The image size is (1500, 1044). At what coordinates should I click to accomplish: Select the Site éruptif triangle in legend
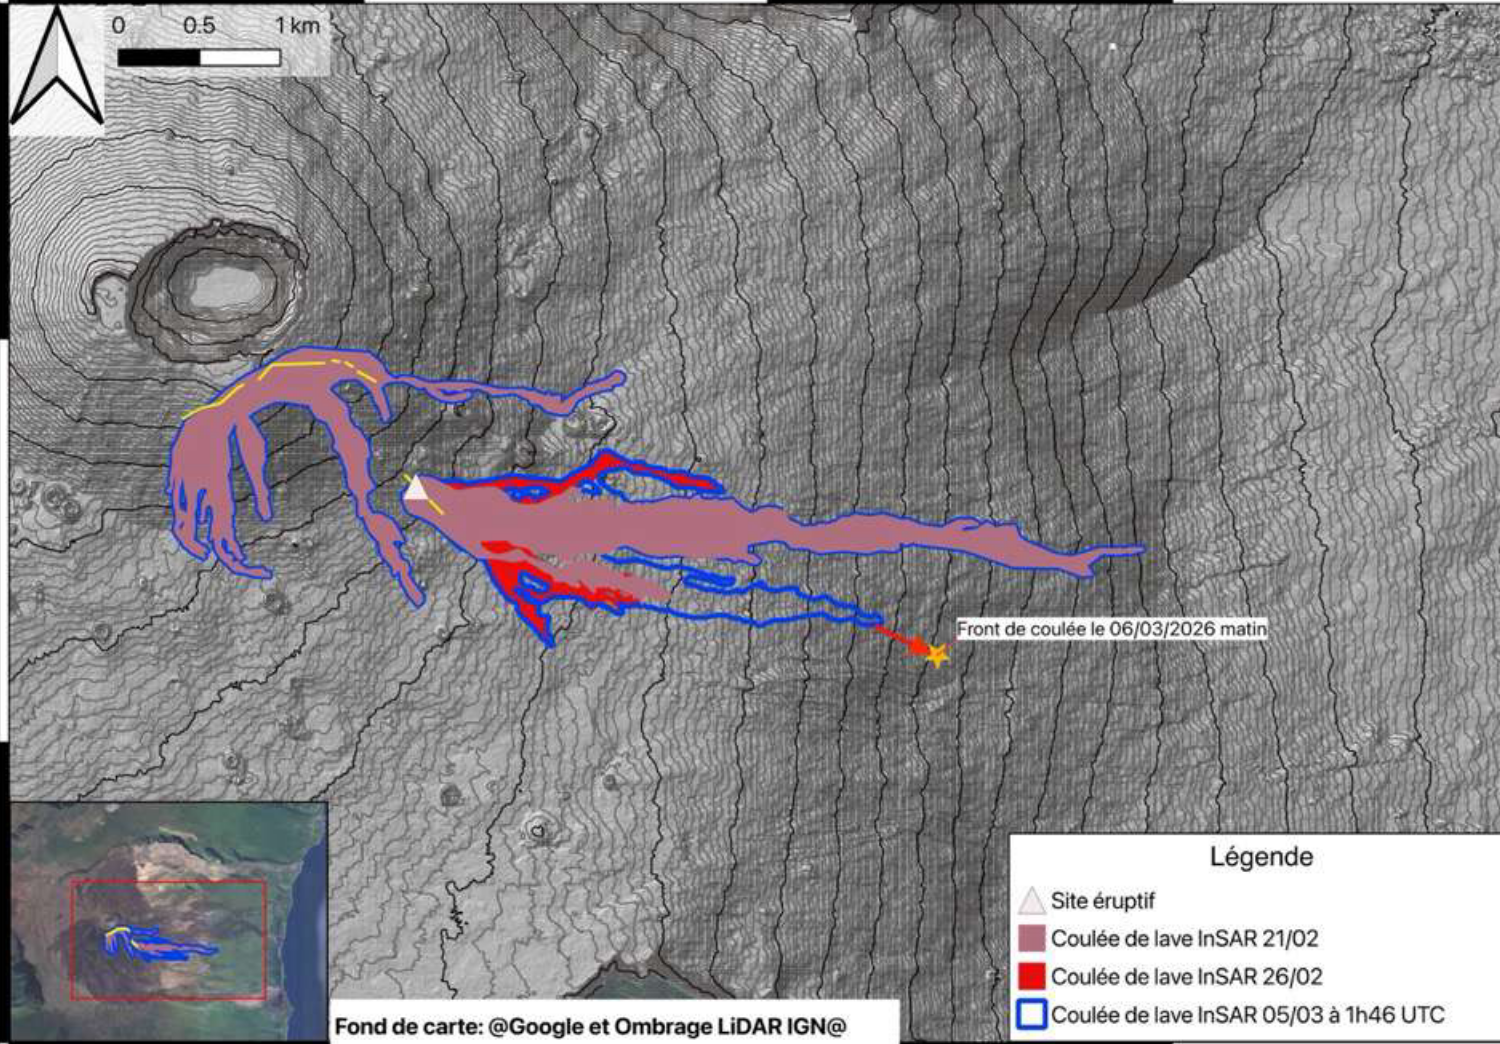(x=1031, y=900)
